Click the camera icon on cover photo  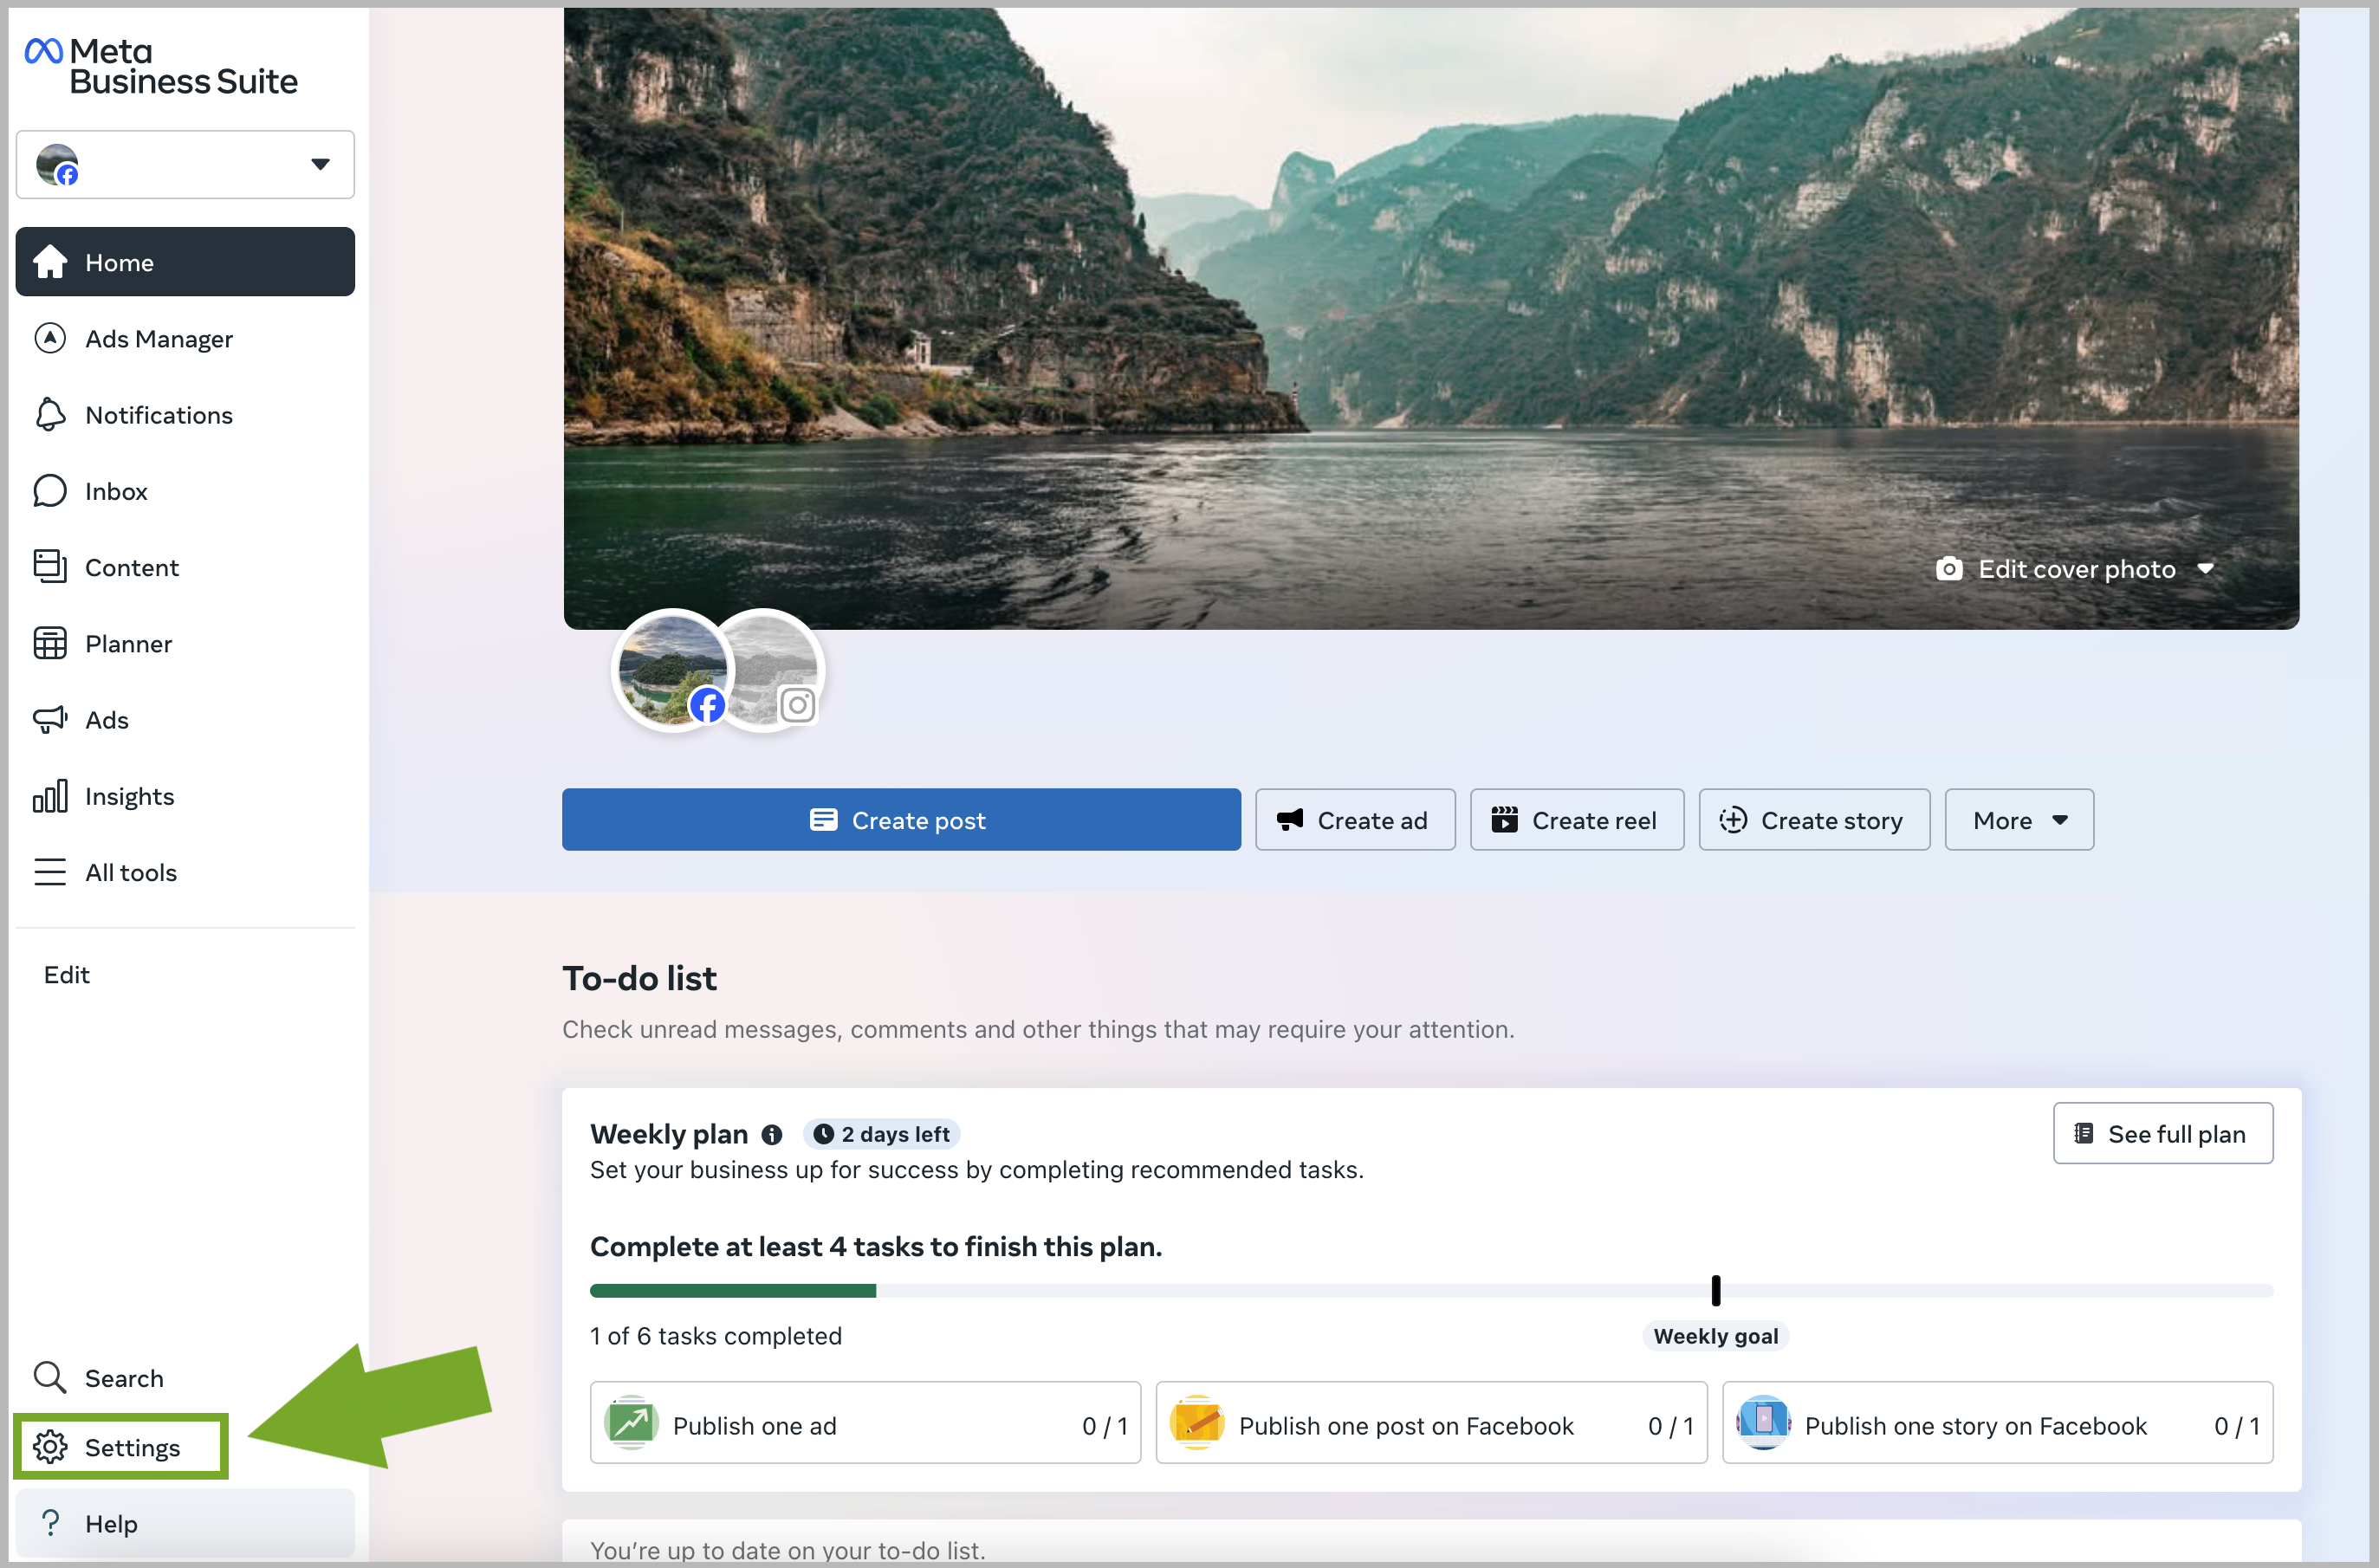pos(1949,569)
